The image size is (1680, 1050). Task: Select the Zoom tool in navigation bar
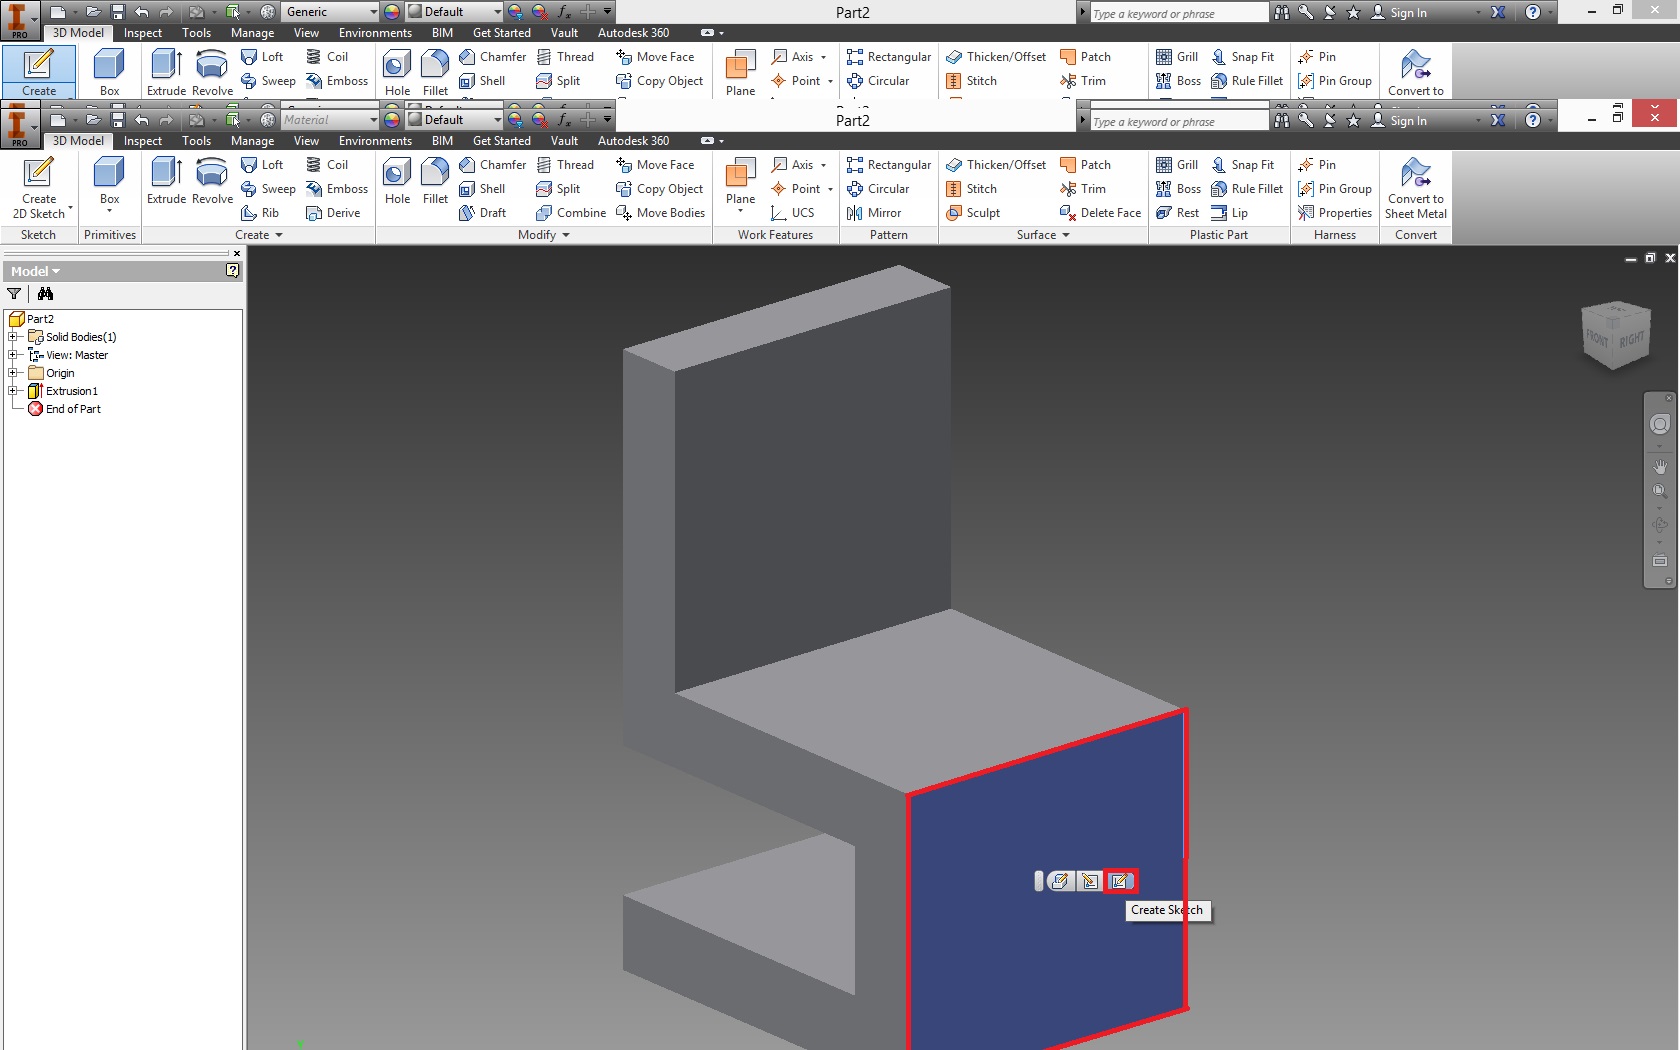pyautogui.click(x=1660, y=491)
